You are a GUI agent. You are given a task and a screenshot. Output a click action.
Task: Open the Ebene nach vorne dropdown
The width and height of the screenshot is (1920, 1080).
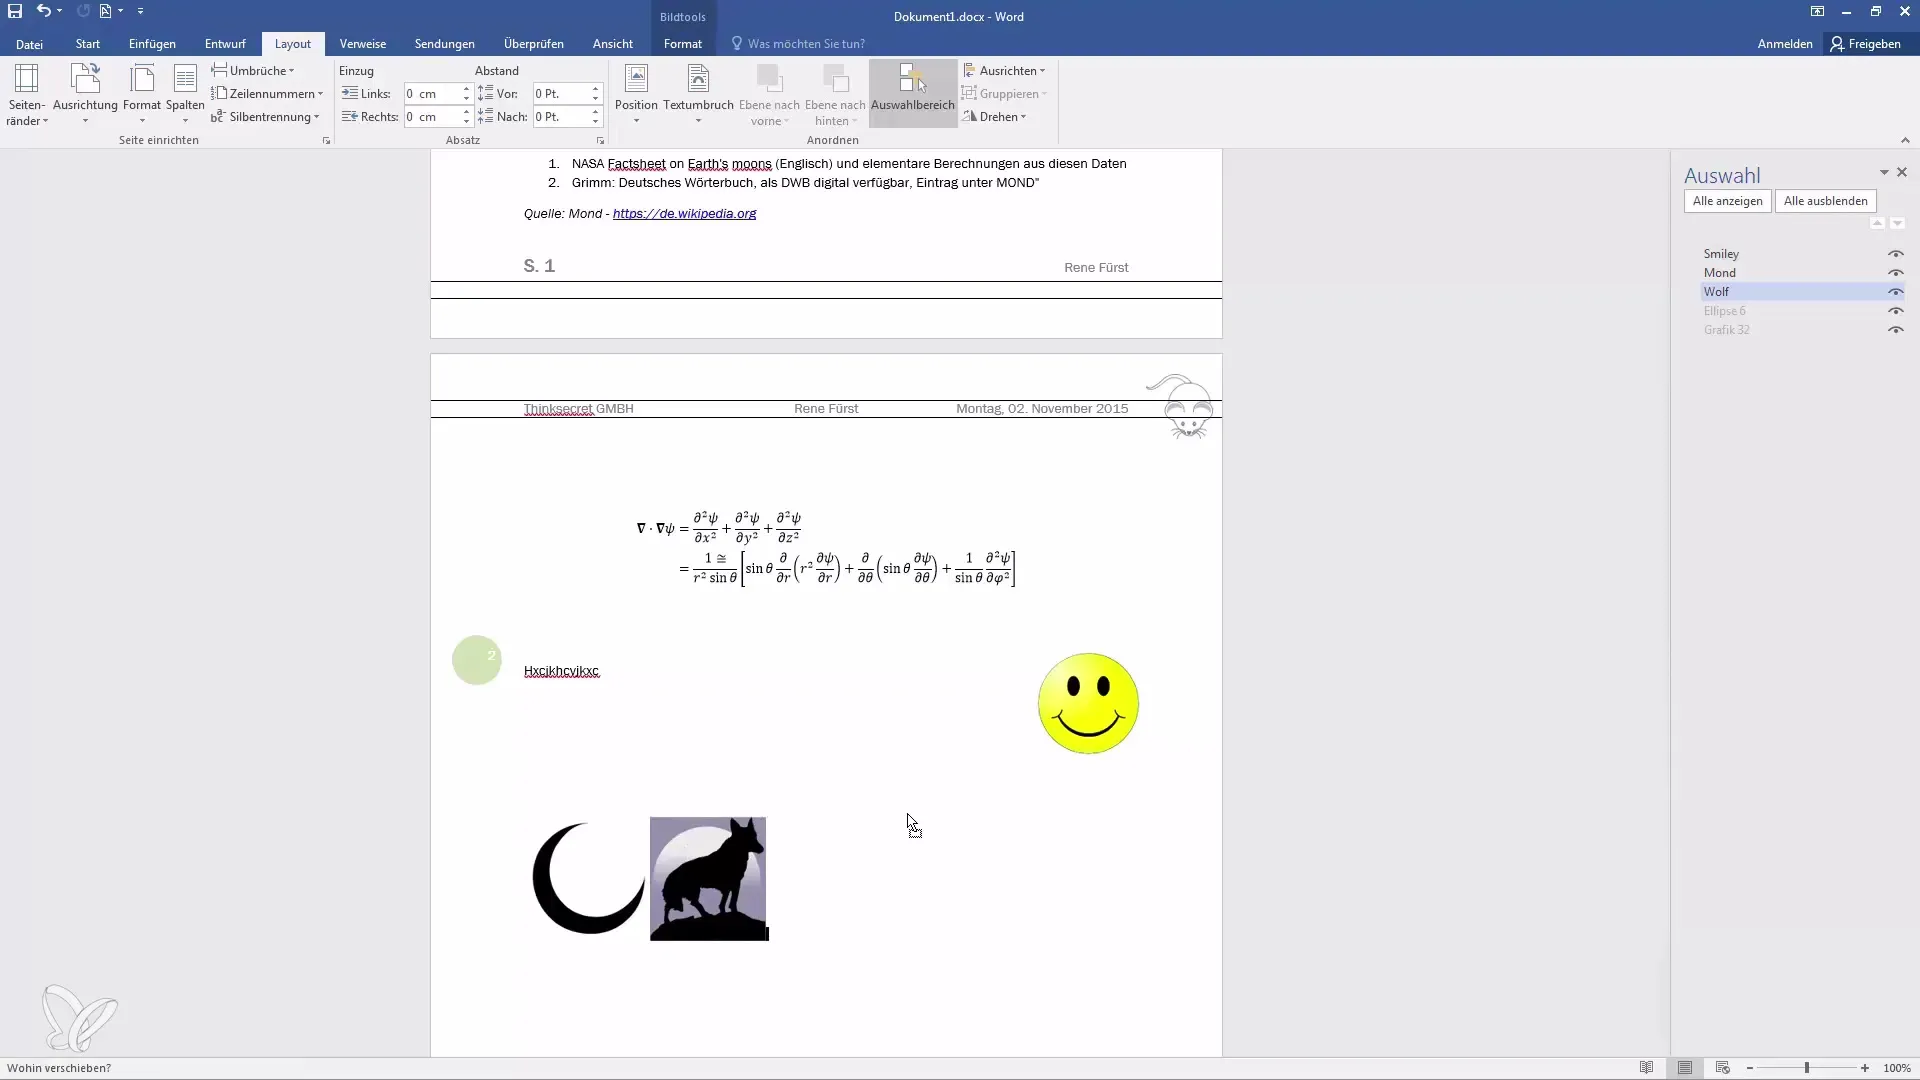tap(786, 119)
